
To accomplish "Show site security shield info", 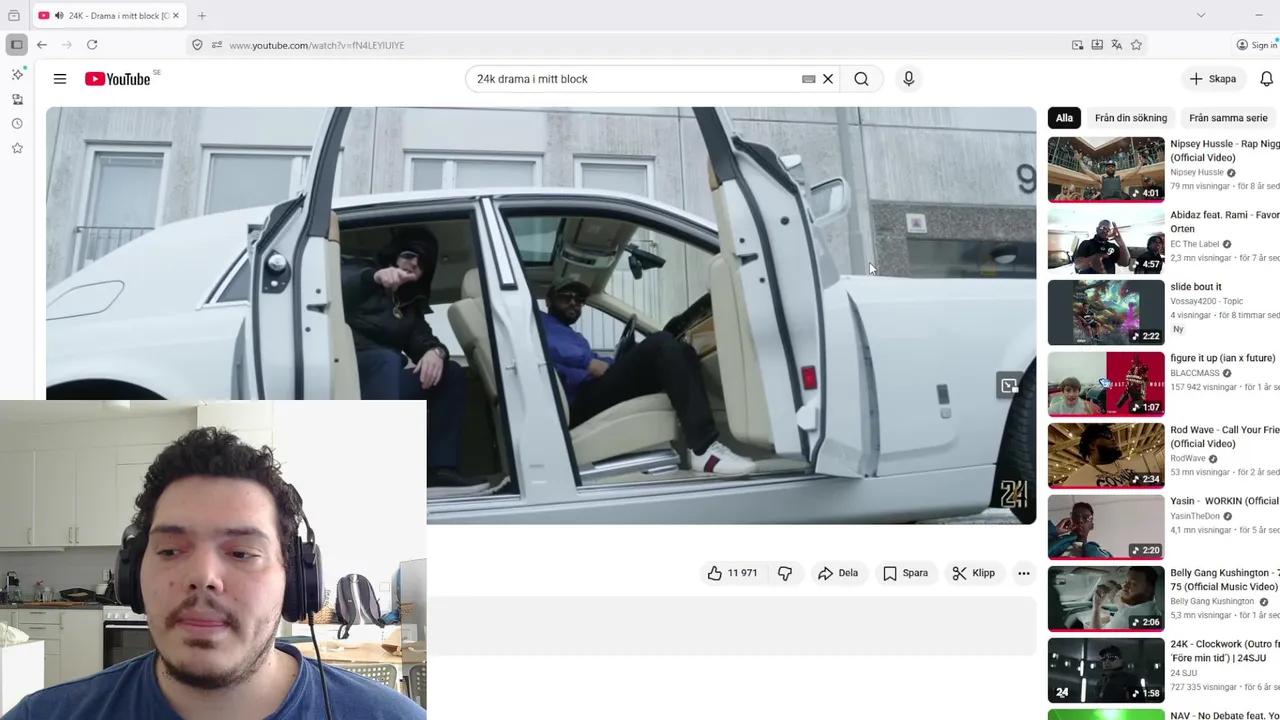I will coord(197,45).
